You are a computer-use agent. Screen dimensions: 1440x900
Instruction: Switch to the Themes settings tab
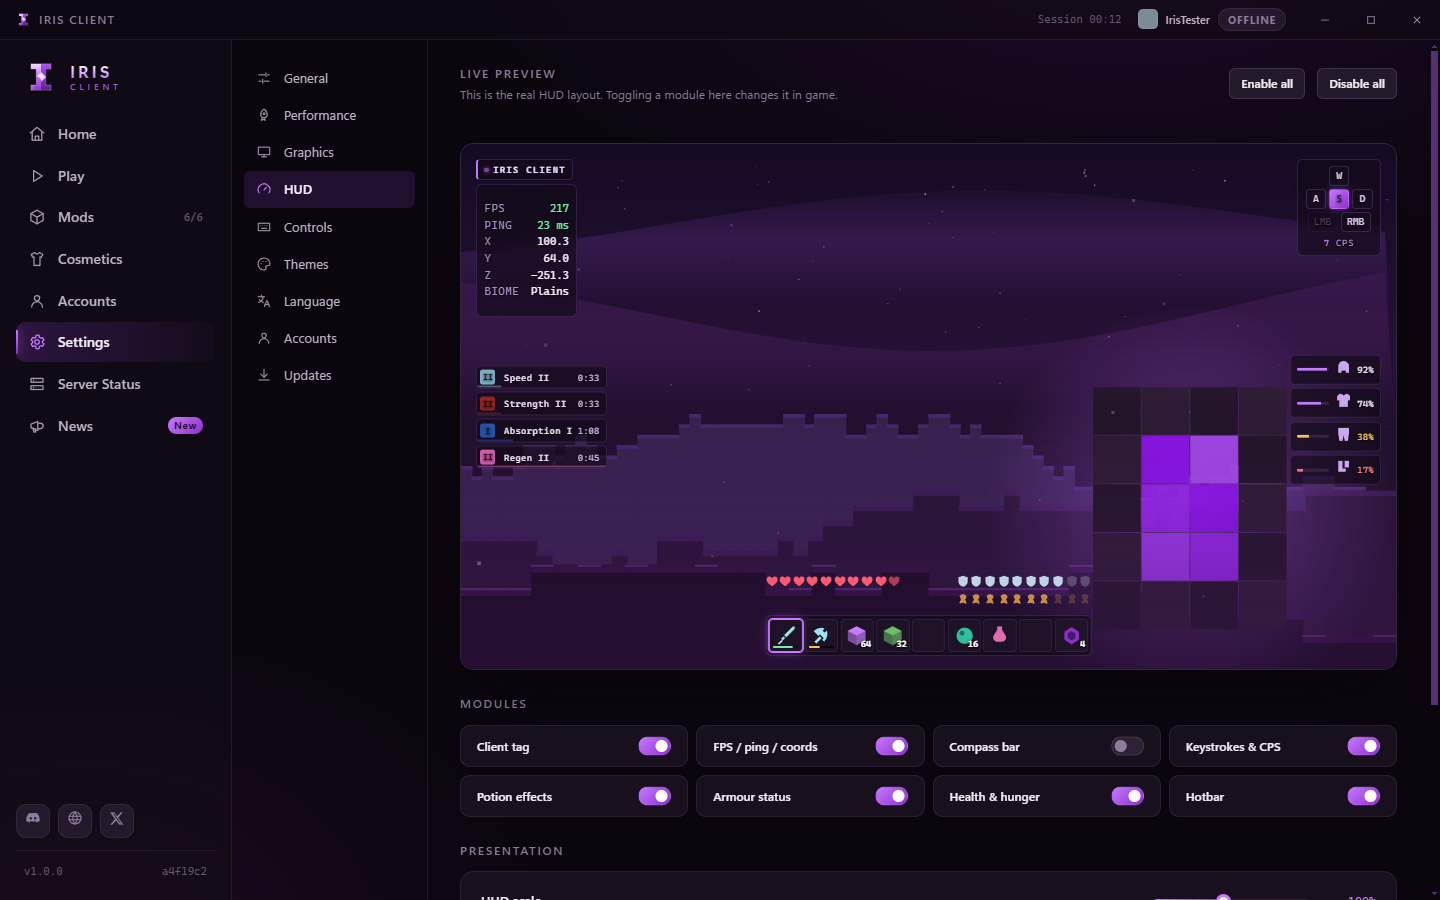click(x=329, y=264)
